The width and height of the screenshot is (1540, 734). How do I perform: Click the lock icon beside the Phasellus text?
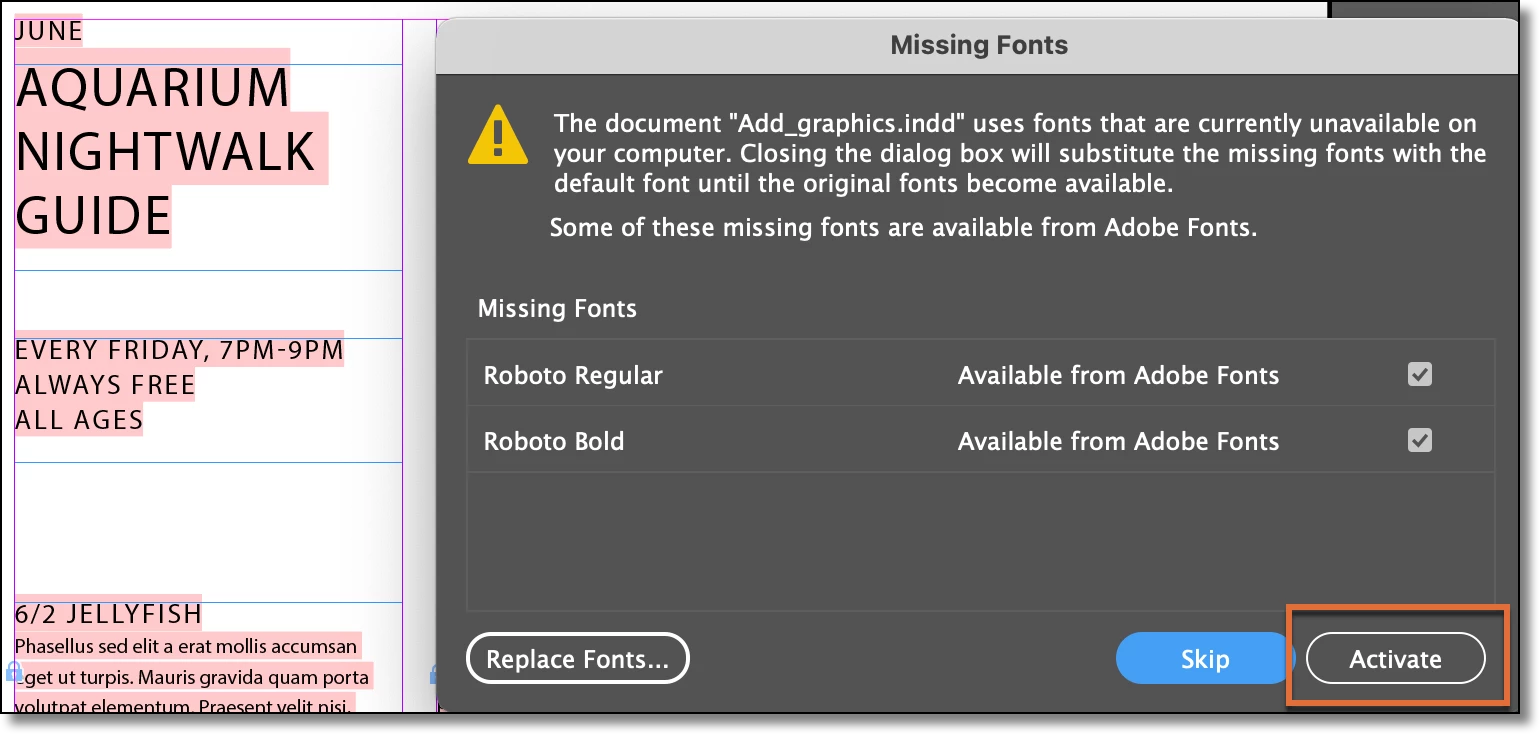click(14, 671)
